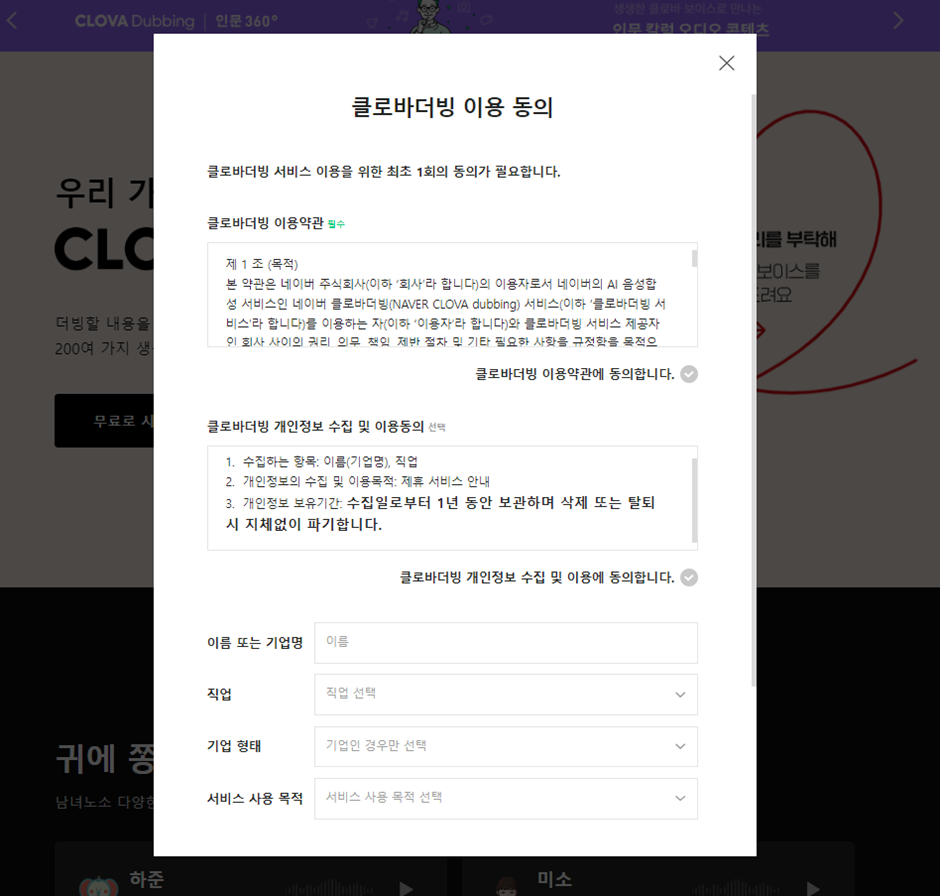Click the 제 1 조 (목적) terms heading
Viewport: 940px width, 896px height.
tap(262, 264)
